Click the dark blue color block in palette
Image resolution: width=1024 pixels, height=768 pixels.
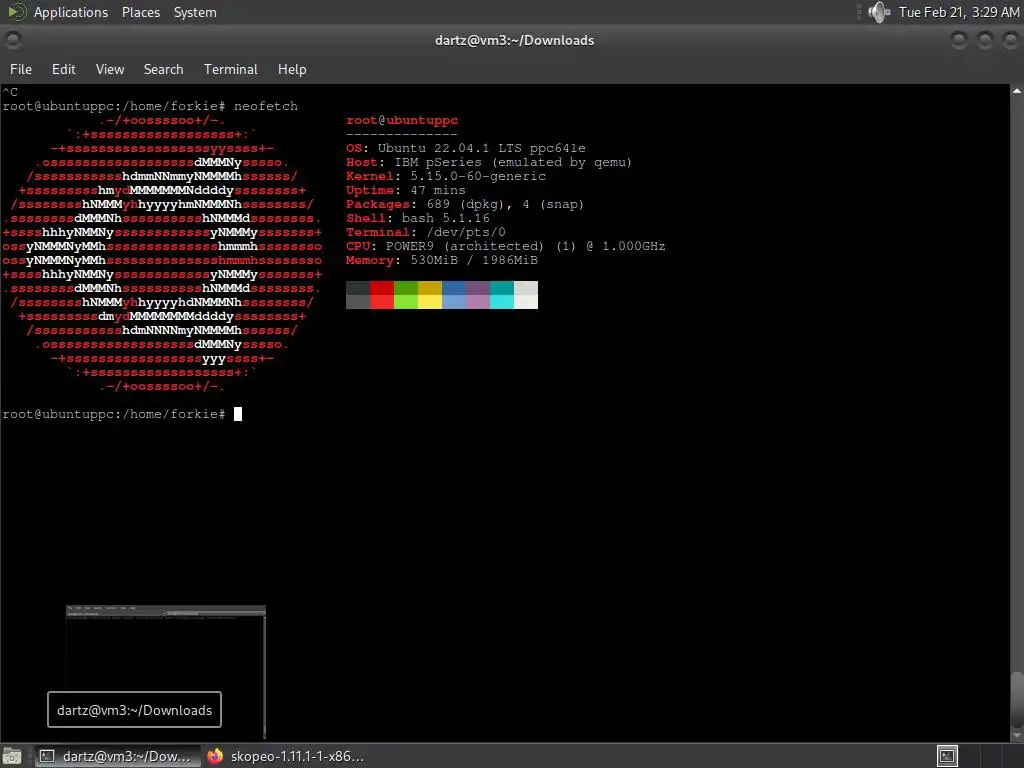pos(454,288)
